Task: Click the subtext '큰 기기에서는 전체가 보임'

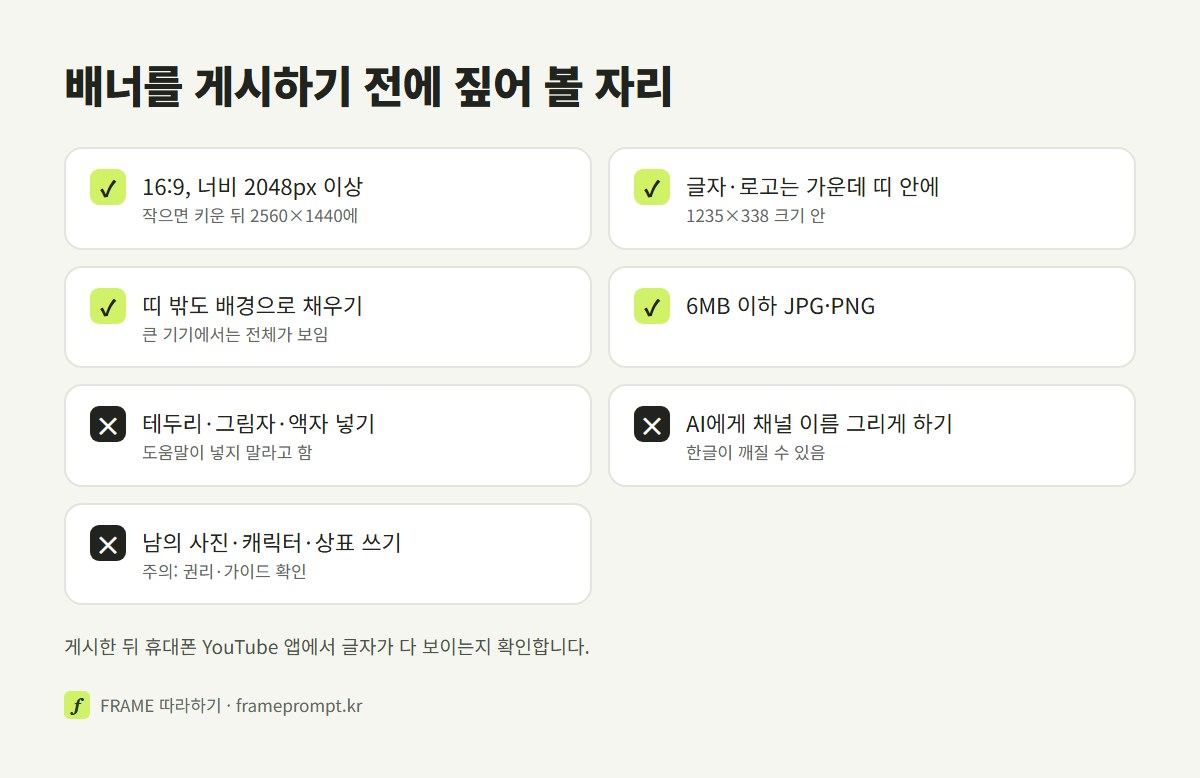Action: pos(235,334)
